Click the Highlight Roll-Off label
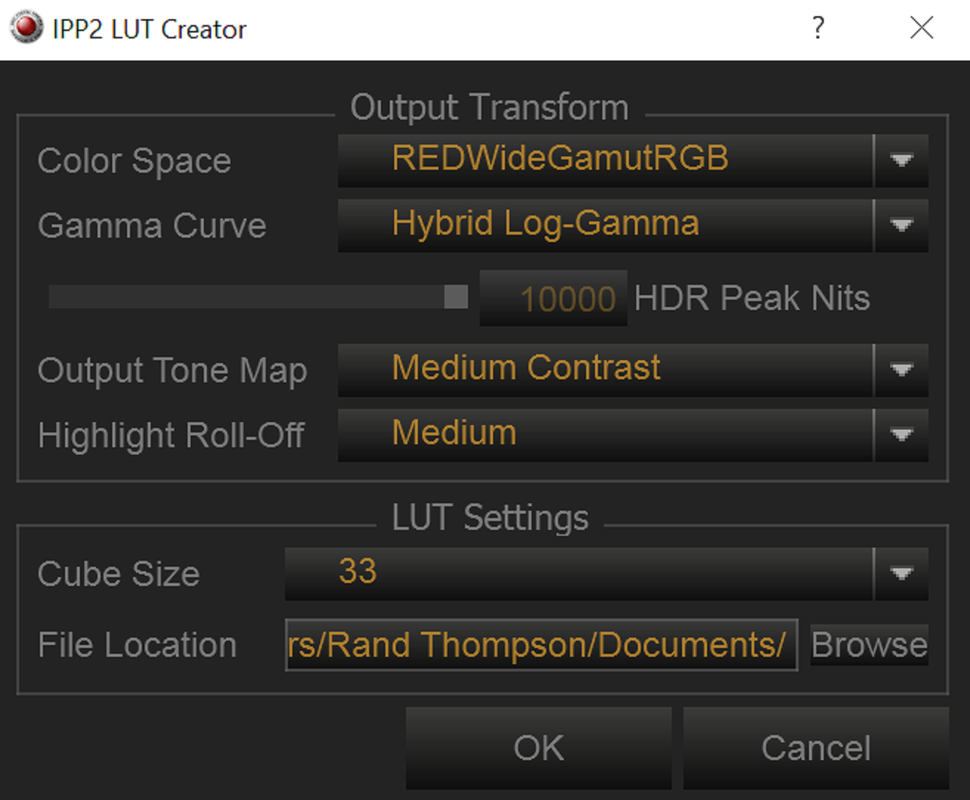The width and height of the screenshot is (970, 800). (171, 436)
